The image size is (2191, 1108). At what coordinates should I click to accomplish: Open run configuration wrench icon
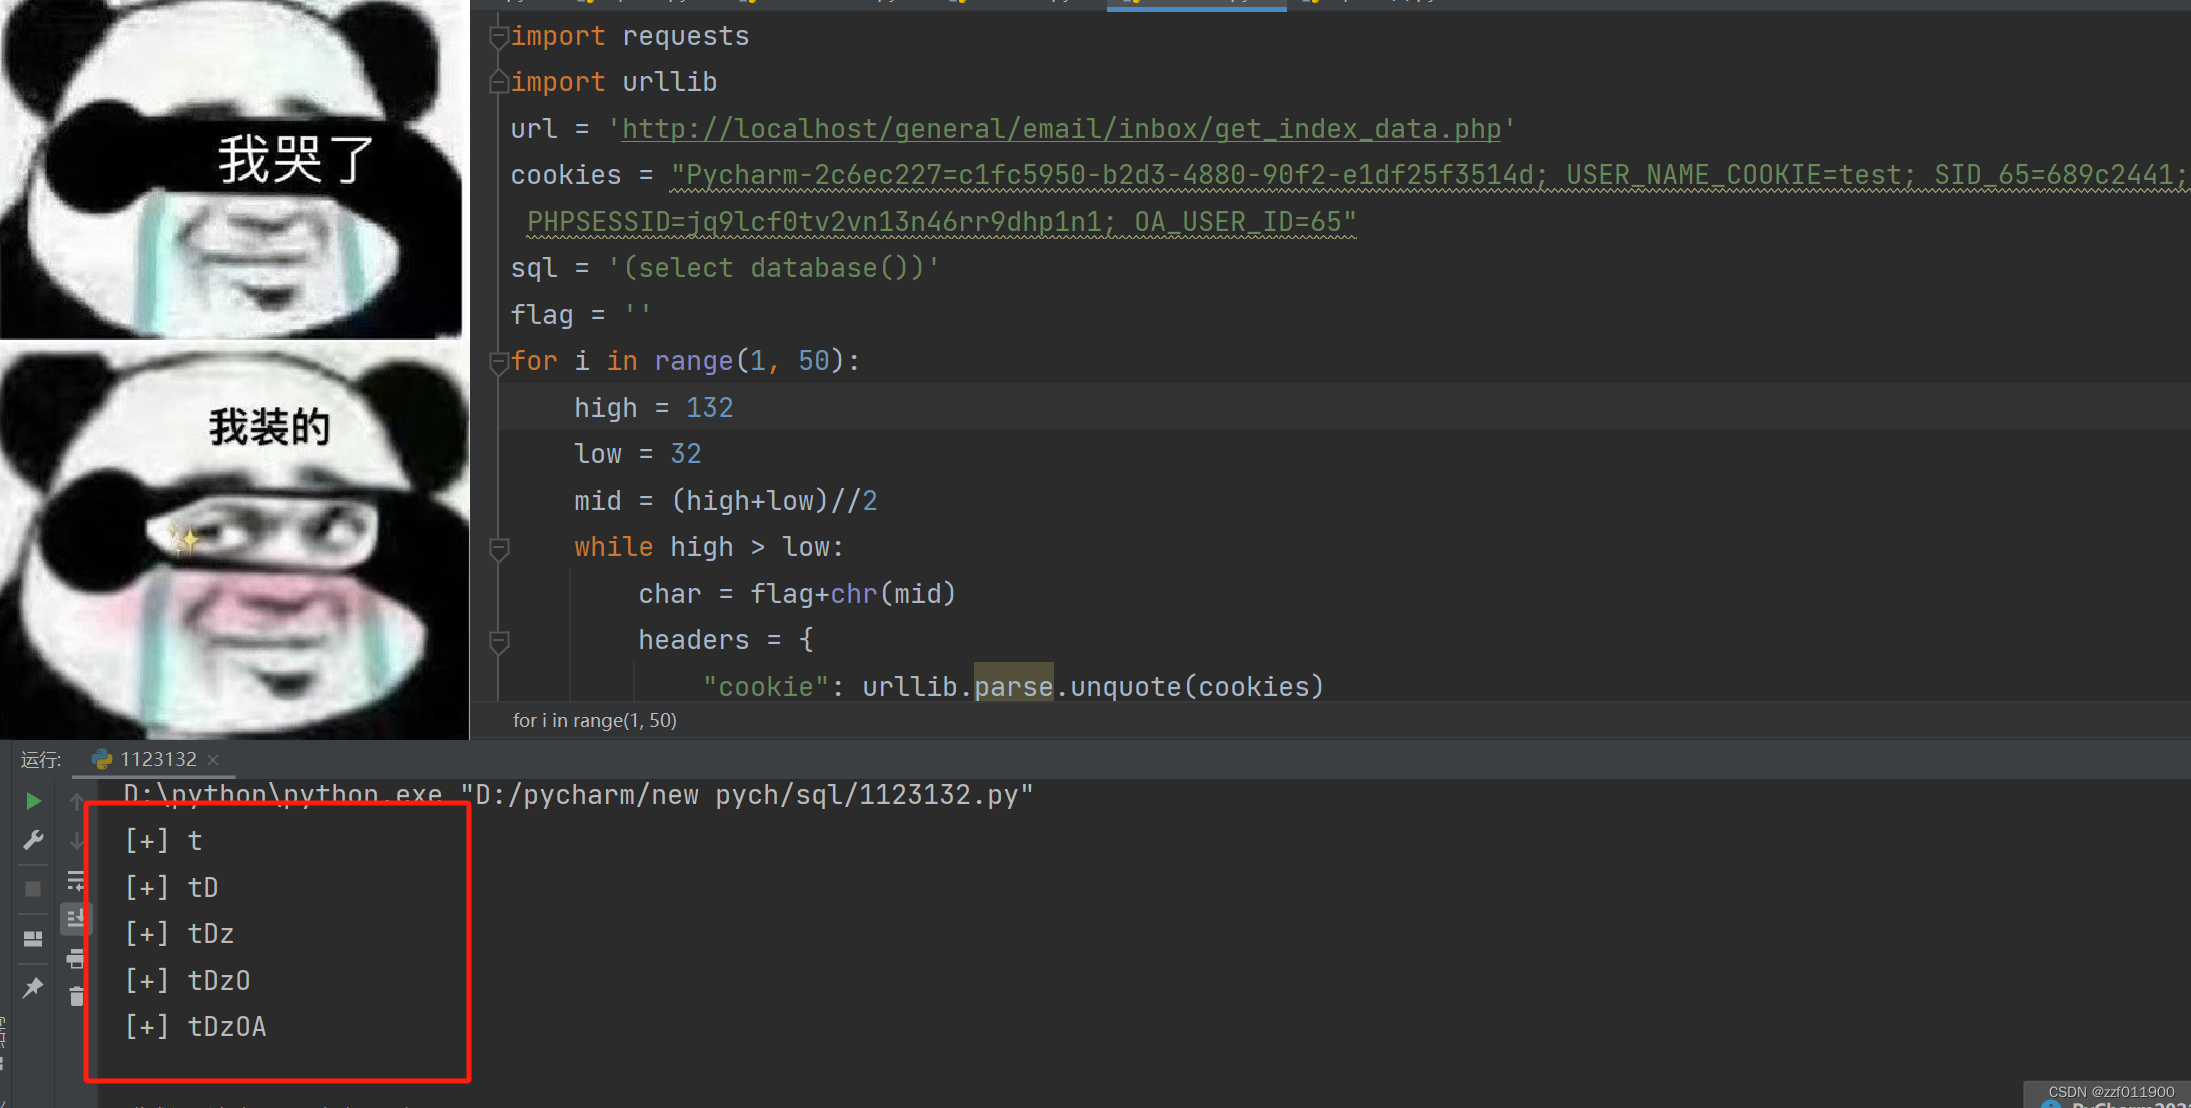coord(33,840)
